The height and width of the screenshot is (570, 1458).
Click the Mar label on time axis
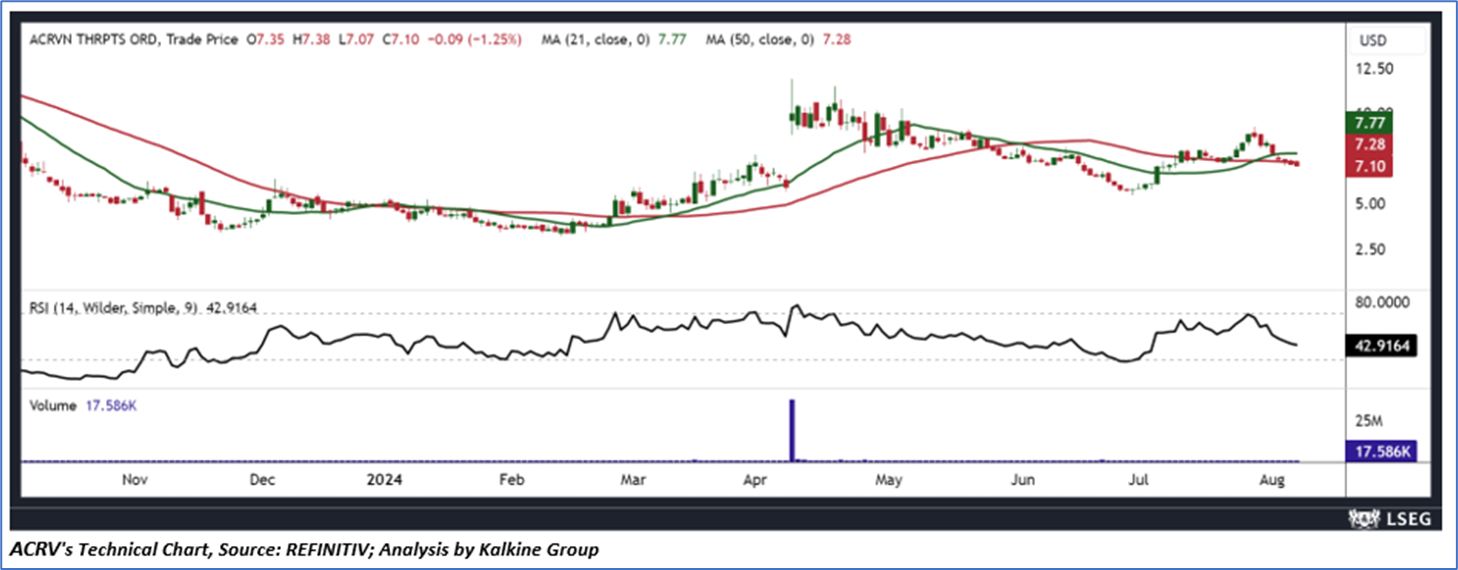tap(632, 480)
